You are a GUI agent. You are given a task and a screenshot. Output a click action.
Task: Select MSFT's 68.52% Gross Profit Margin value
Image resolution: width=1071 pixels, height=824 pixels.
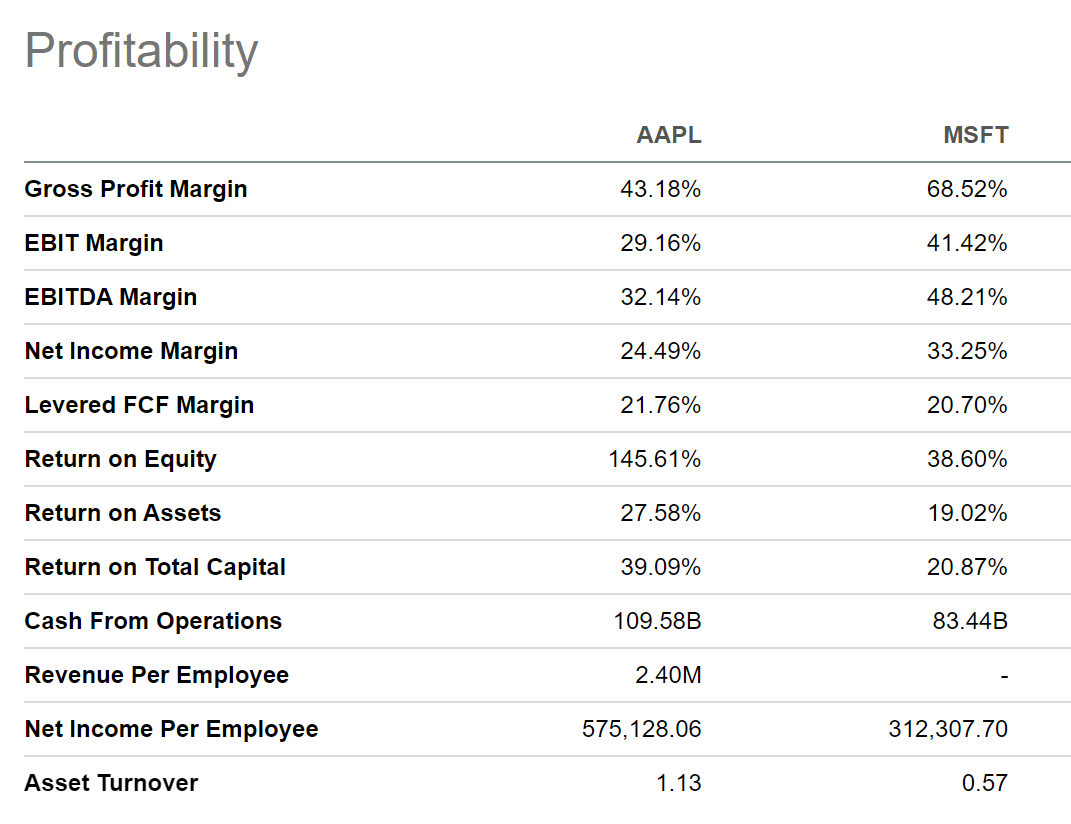coord(967,189)
